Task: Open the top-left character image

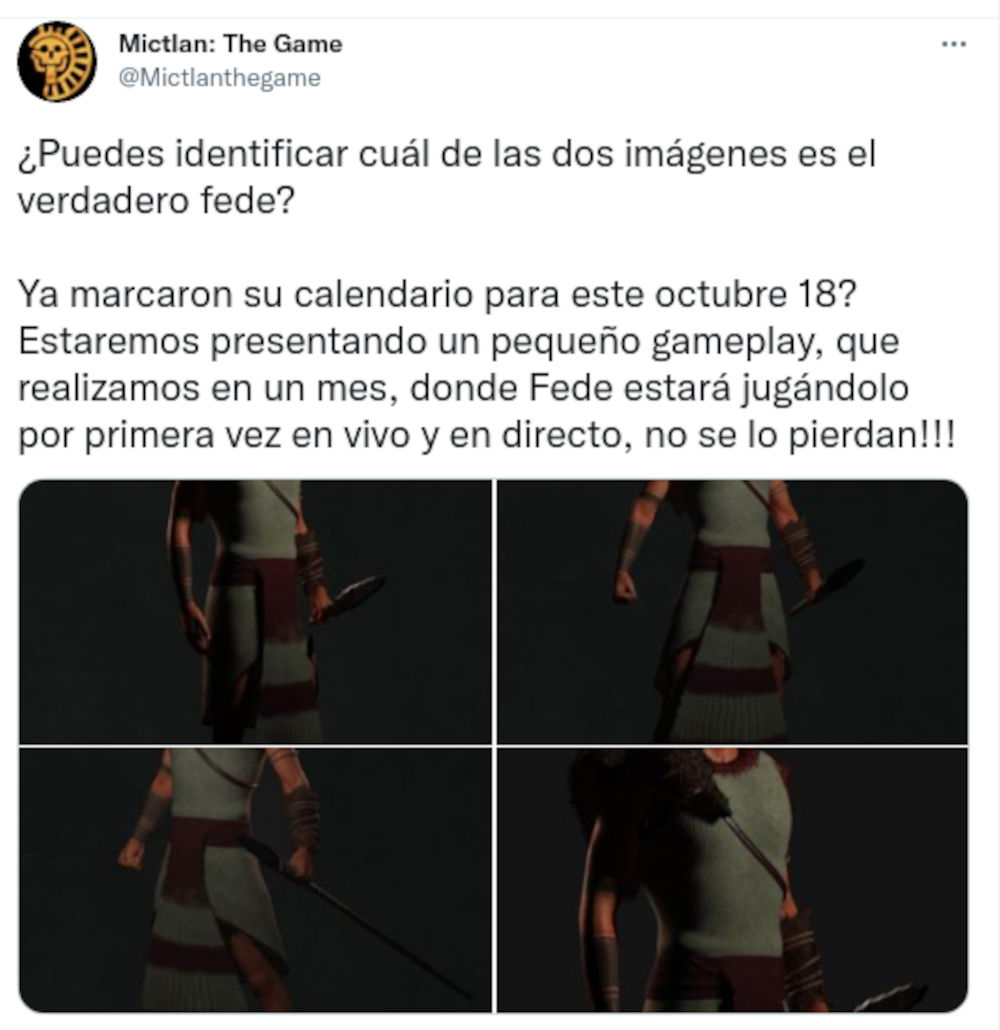Action: point(255,612)
